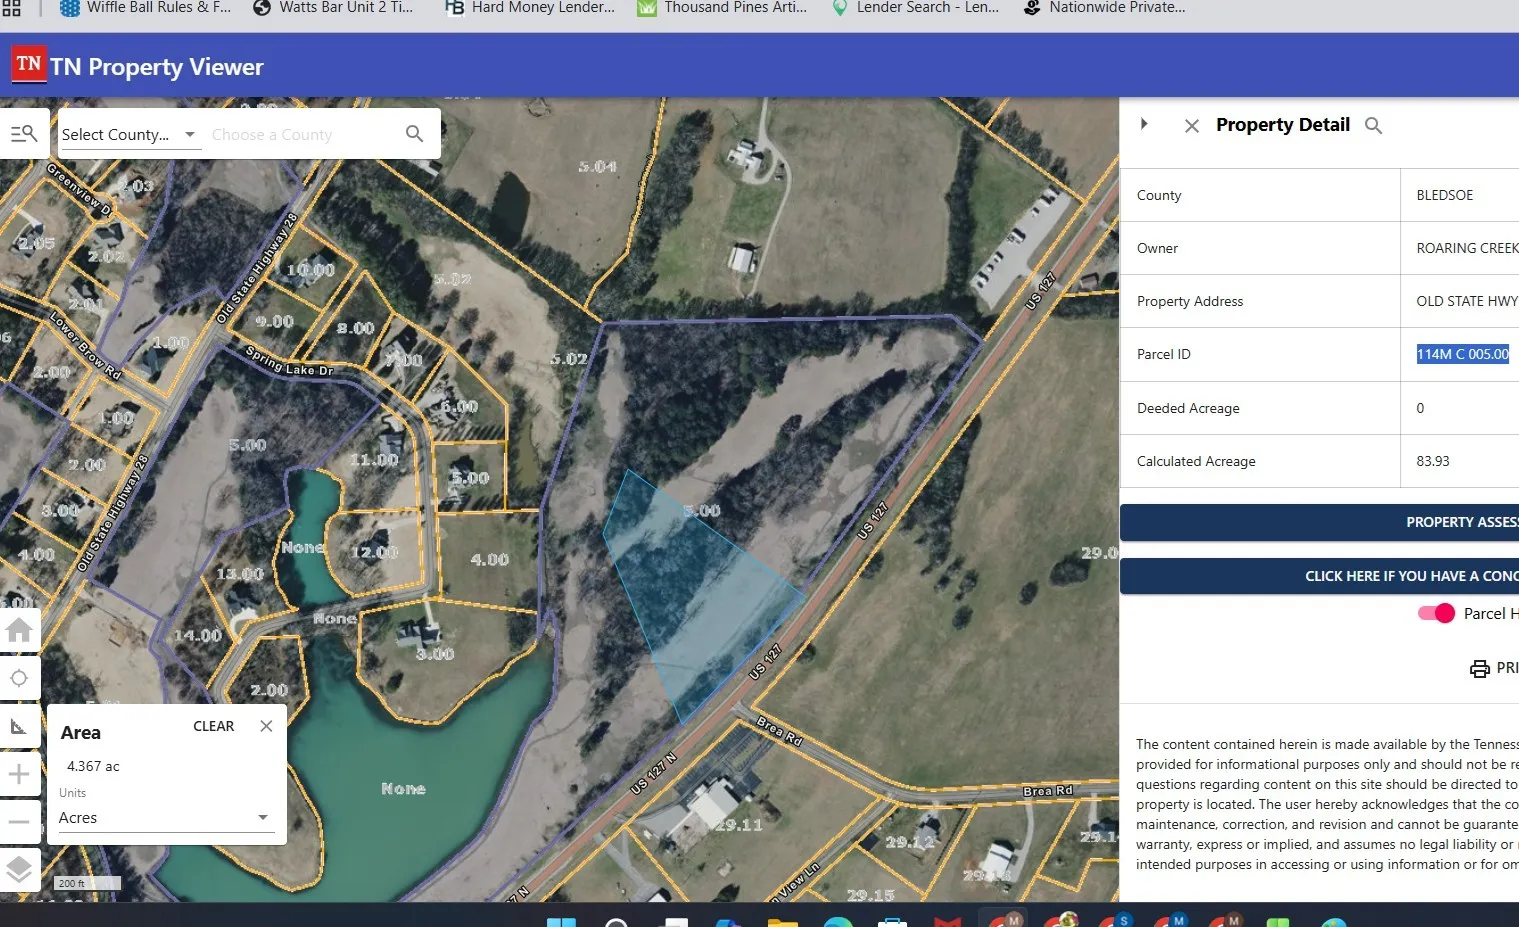Screen dimensions: 1519x927
Task: Open the Hard Money Lender bookmark
Action: pos(530,8)
